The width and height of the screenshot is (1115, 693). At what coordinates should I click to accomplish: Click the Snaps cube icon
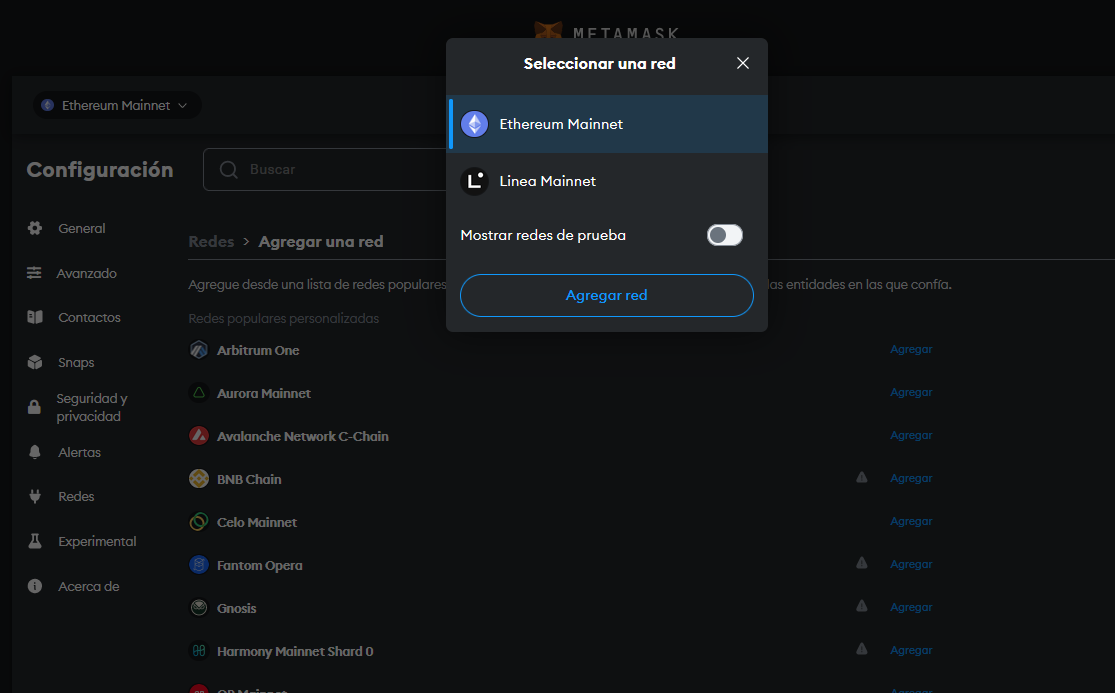tap(35, 362)
